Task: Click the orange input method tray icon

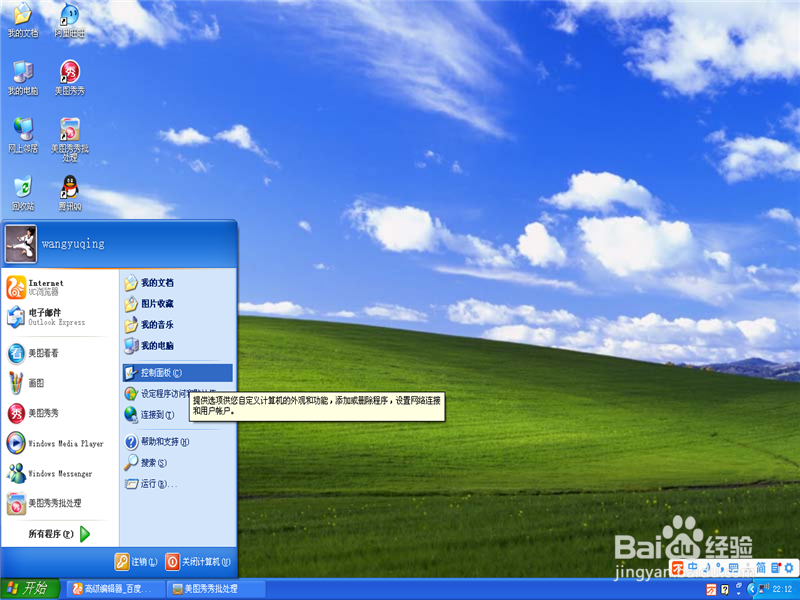Action: tap(711, 590)
